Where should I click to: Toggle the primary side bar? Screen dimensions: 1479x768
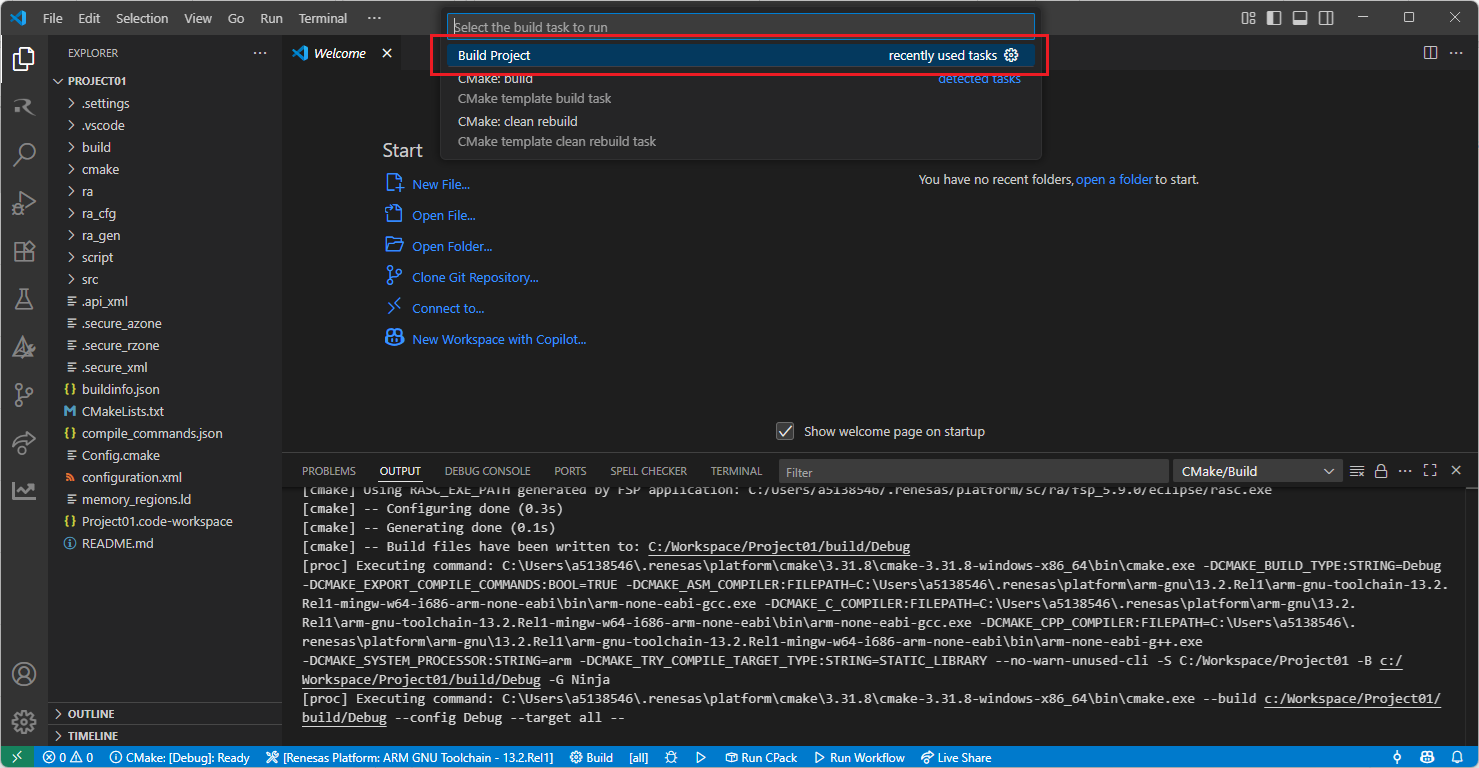point(1274,18)
